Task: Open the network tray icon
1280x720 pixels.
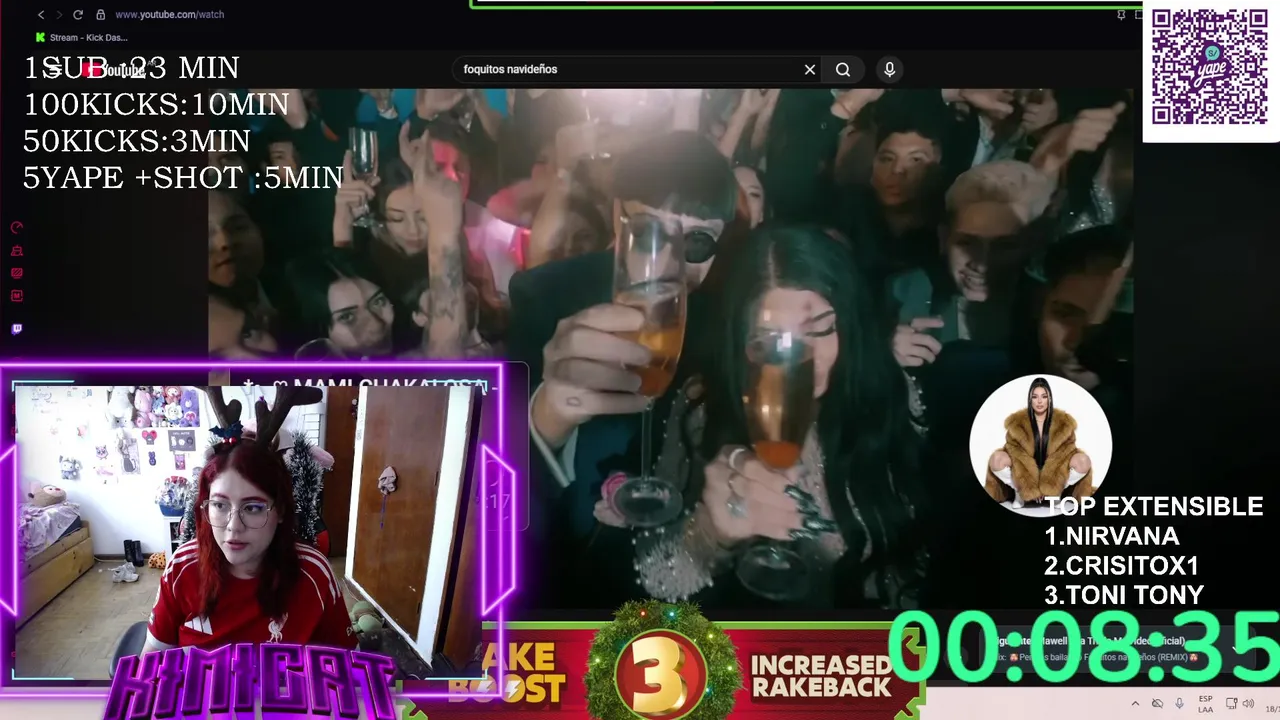Action: click(1231, 703)
